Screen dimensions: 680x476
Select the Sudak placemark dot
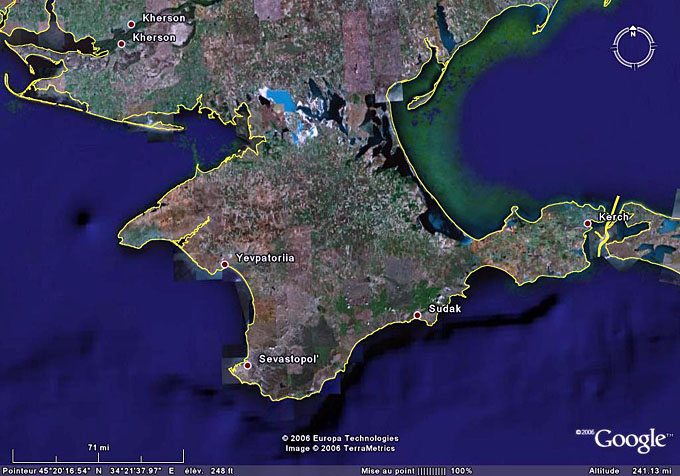pos(418,316)
